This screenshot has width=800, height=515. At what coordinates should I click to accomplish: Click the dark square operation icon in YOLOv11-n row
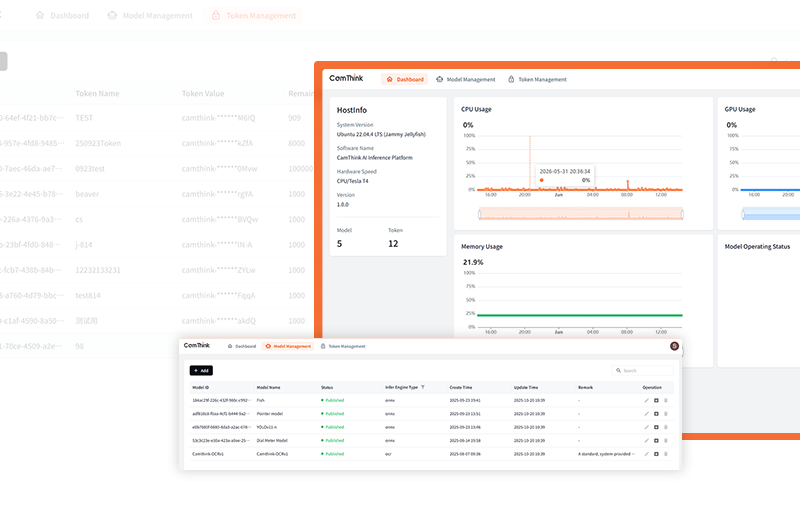[656, 427]
